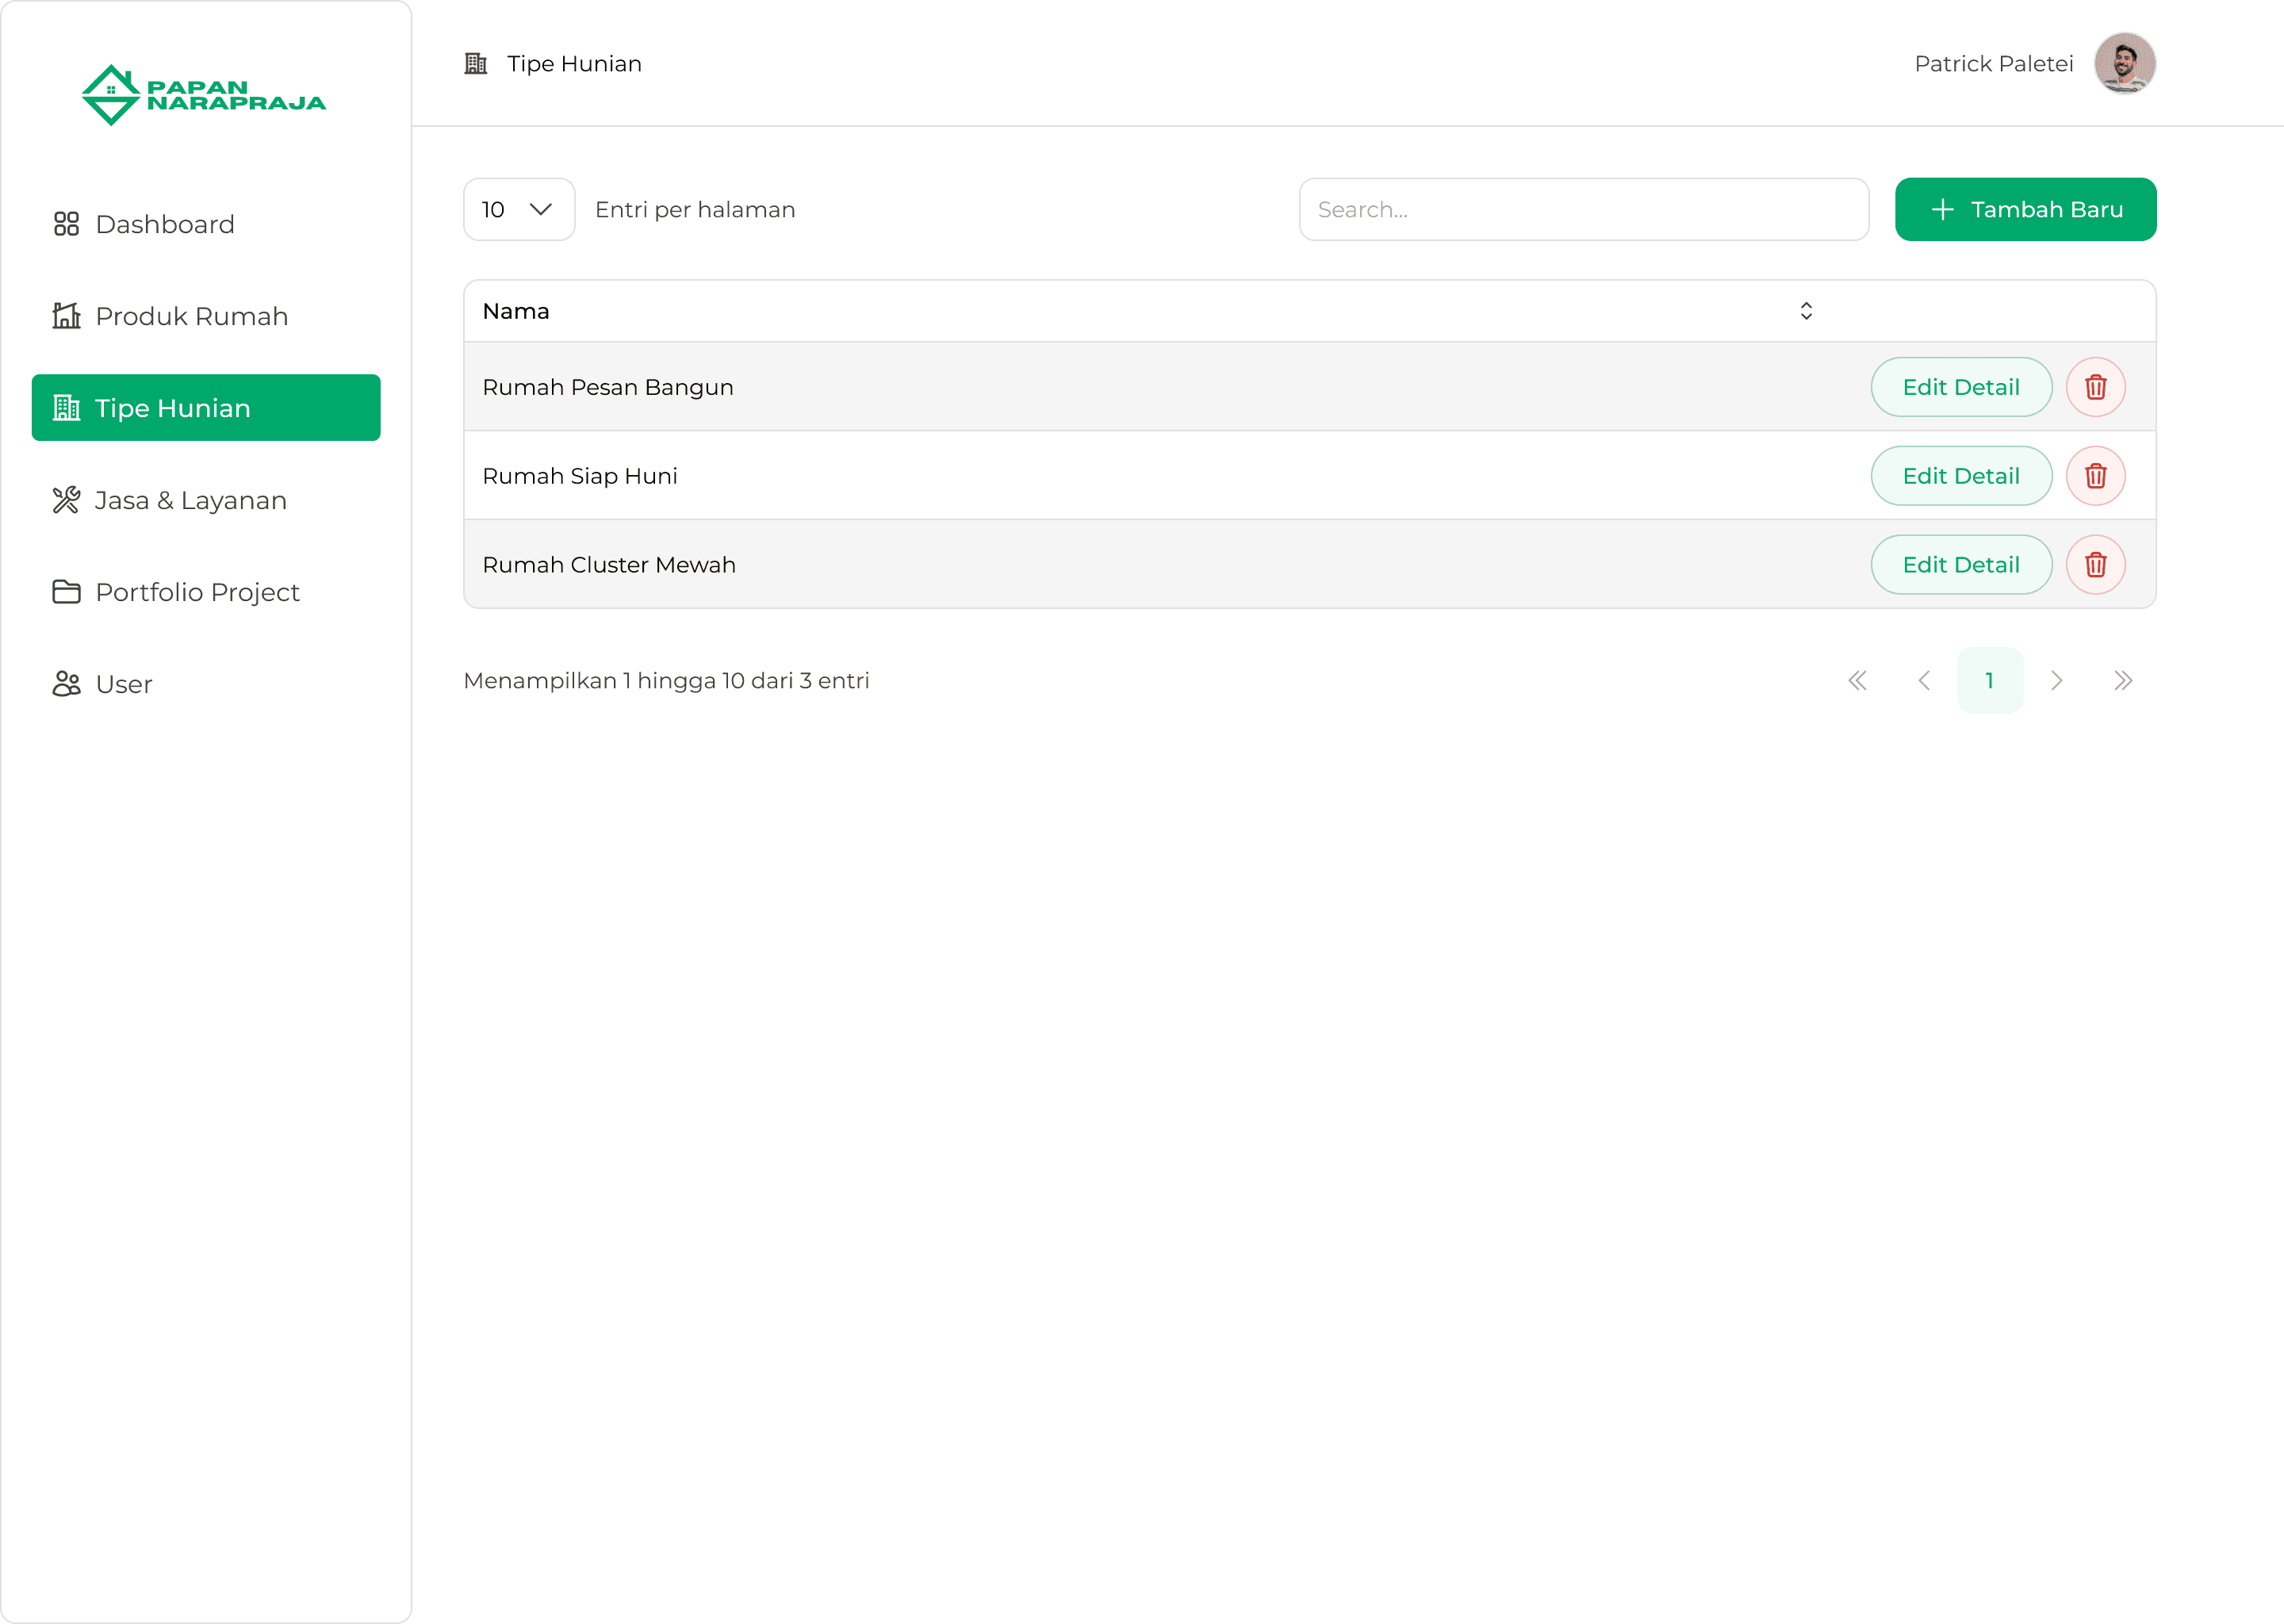2284x1624 pixels.
Task: Navigate to Produk Rumah in sidebar
Action: (x=191, y=316)
